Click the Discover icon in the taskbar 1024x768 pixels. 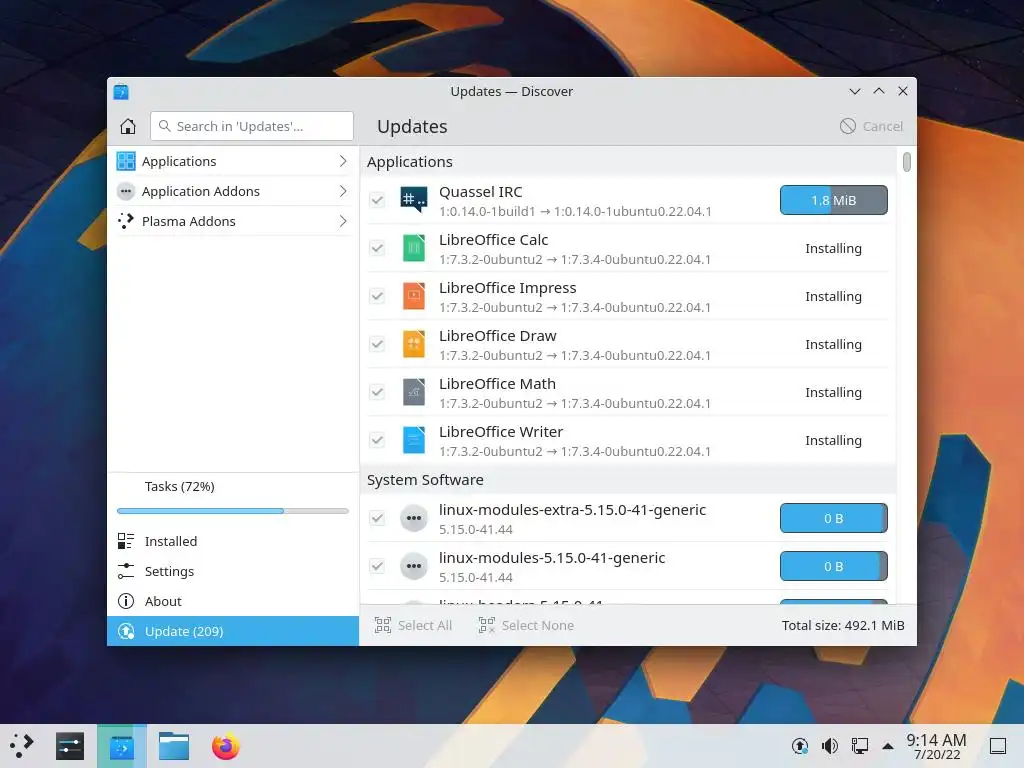point(121,746)
